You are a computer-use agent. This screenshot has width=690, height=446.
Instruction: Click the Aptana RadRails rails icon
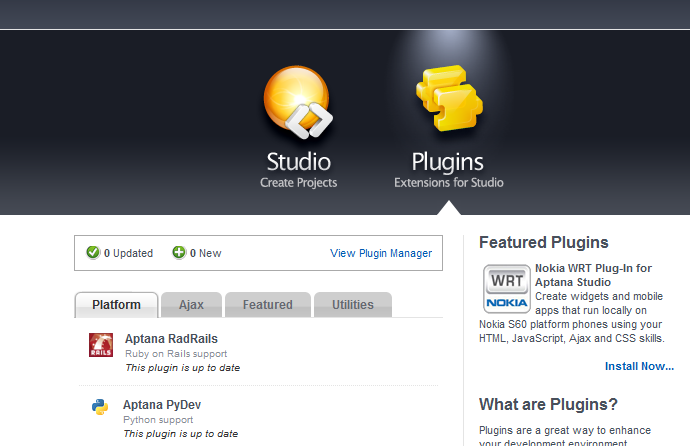101,345
